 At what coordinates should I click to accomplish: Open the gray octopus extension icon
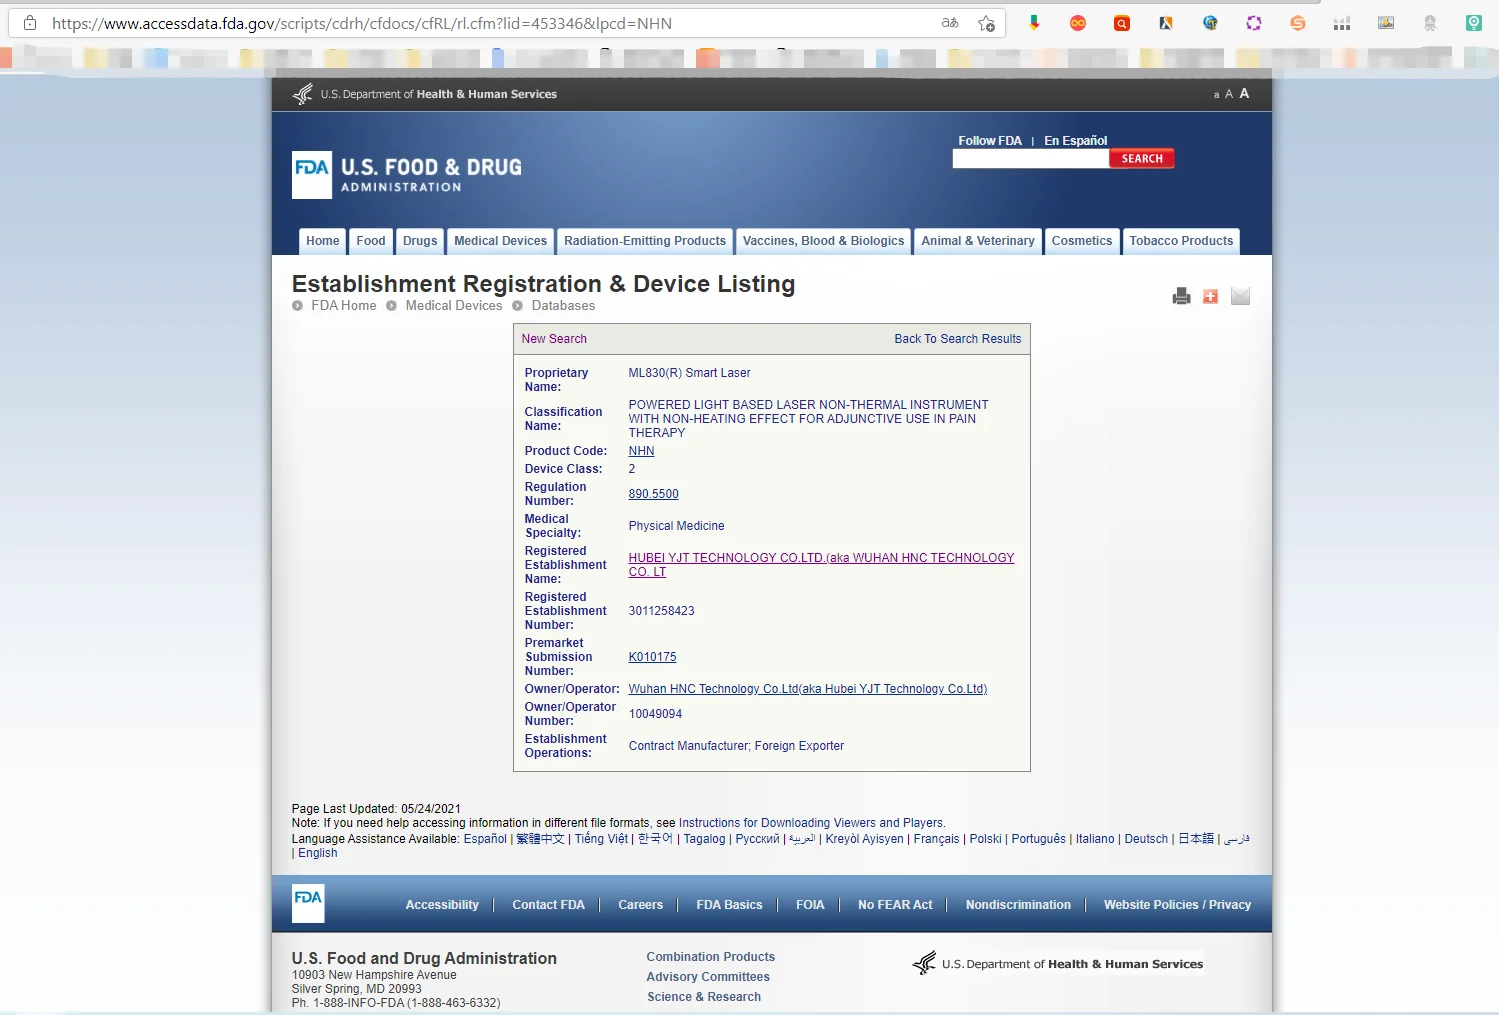(x=1430, y=23)
